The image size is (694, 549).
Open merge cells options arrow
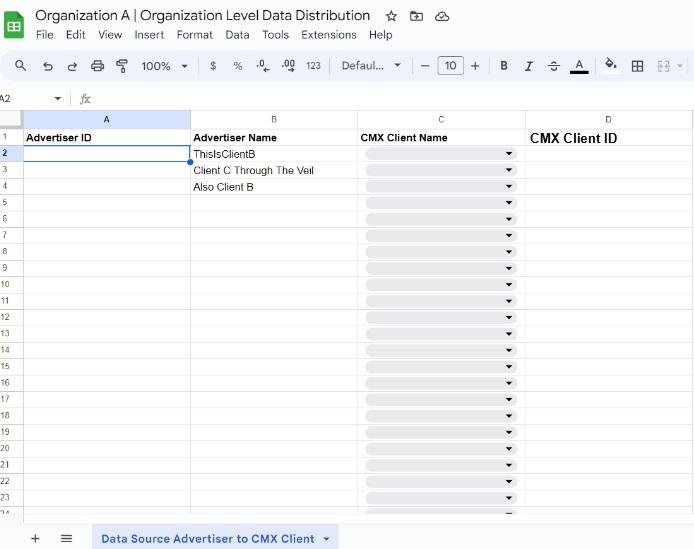[680, 66]
